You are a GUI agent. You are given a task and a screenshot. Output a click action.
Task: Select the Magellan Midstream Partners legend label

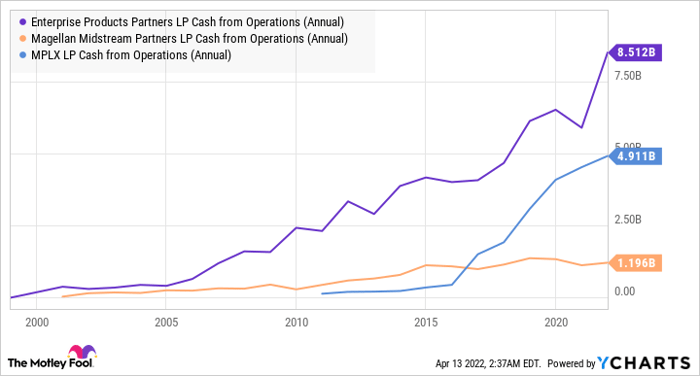point(189,39)
